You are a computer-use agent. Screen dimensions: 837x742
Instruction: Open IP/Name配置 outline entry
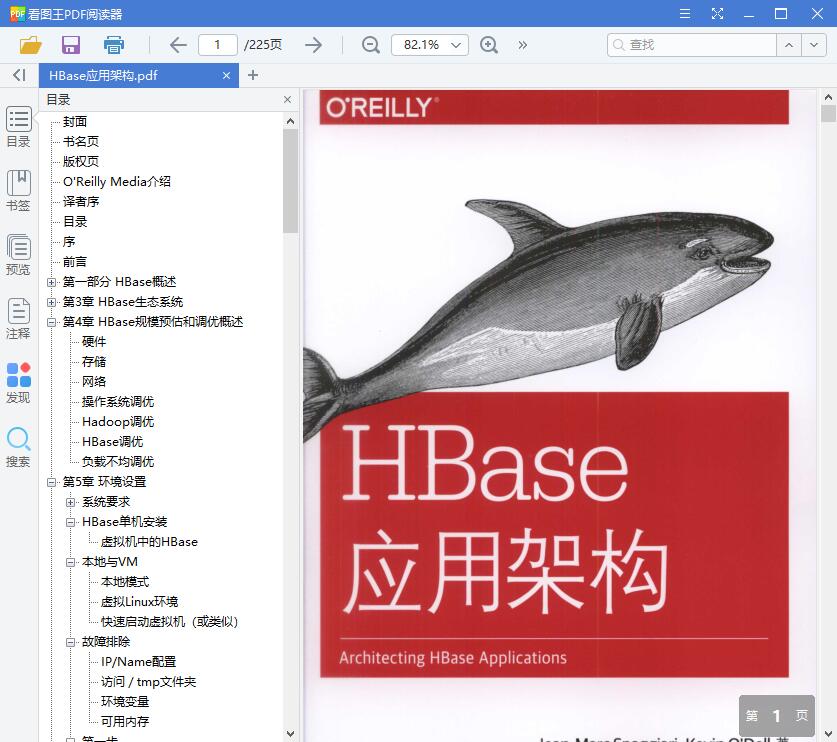[138, 662]
